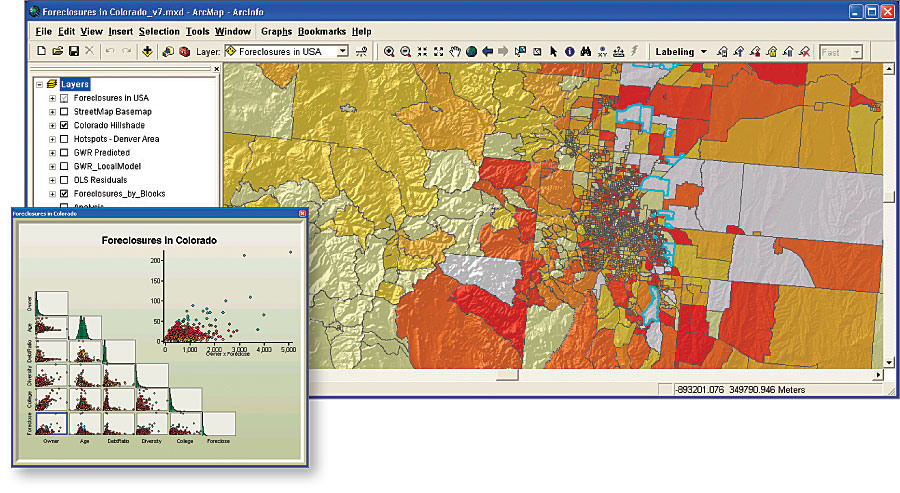Activate the Identify info tool
This screenshot has width=900, height=493.
(569, 52)
